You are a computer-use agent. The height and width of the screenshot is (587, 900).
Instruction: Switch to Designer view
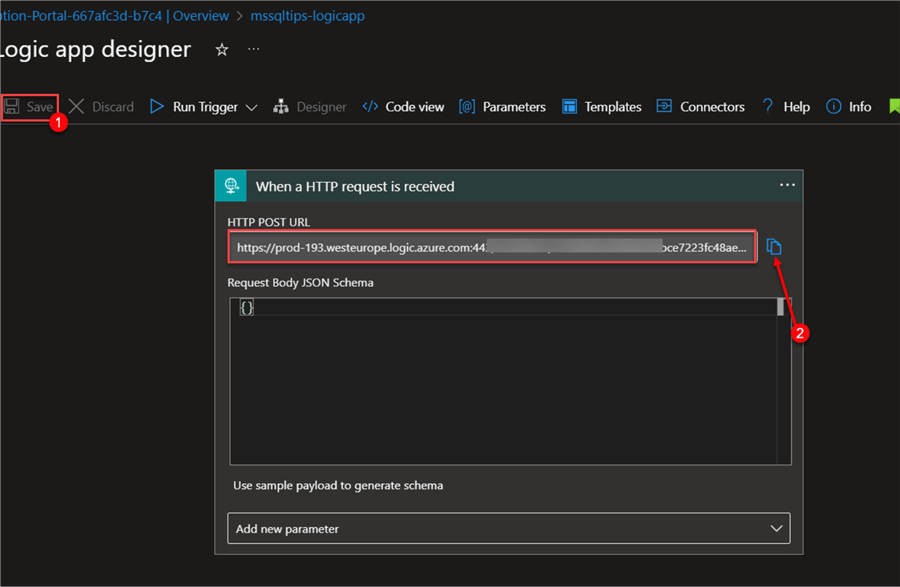tap(310, 107)
